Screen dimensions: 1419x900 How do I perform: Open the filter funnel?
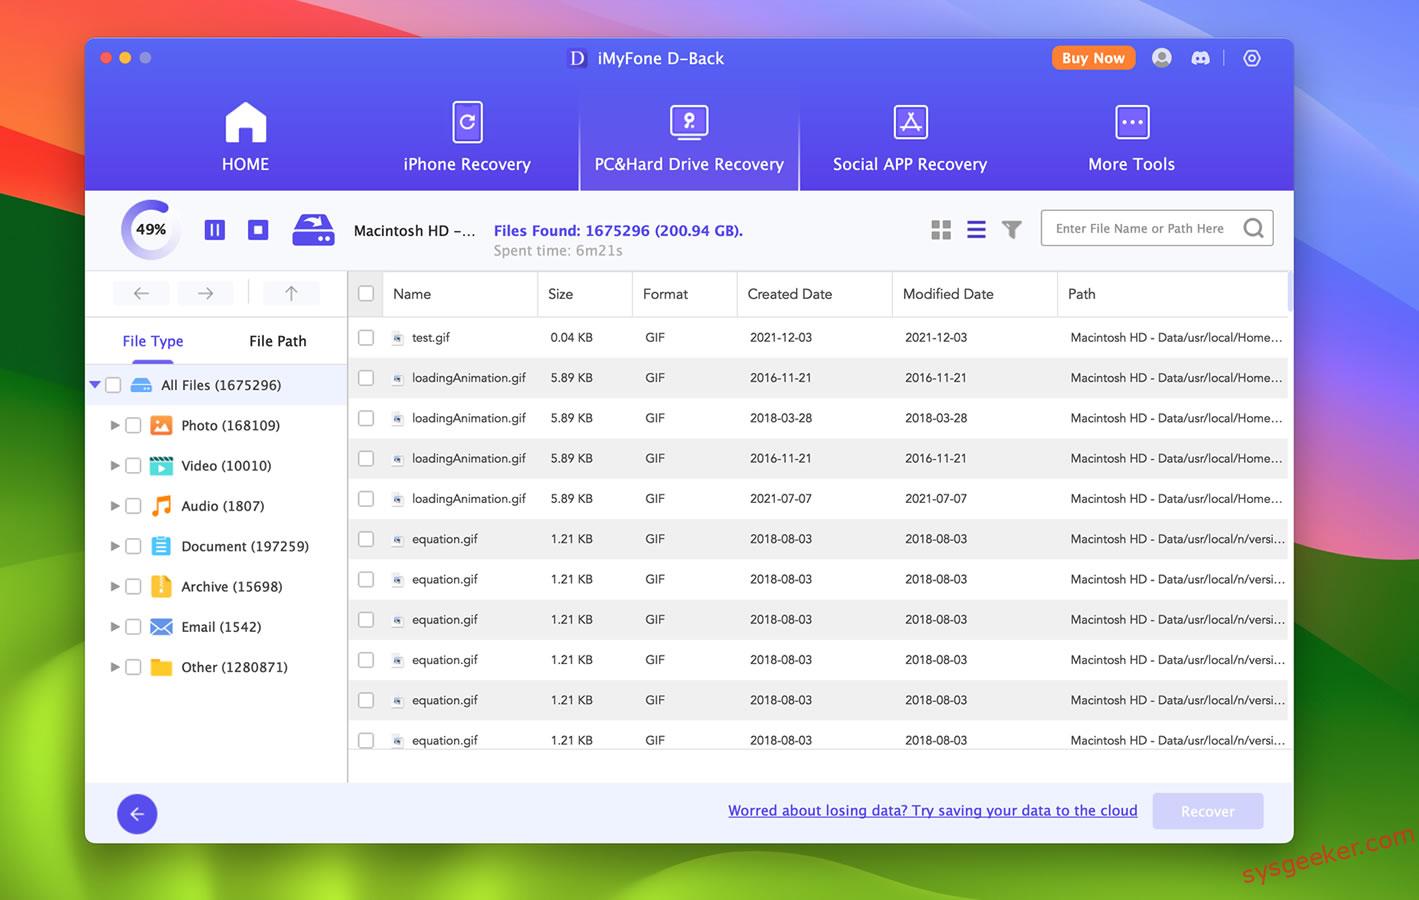1012,230
